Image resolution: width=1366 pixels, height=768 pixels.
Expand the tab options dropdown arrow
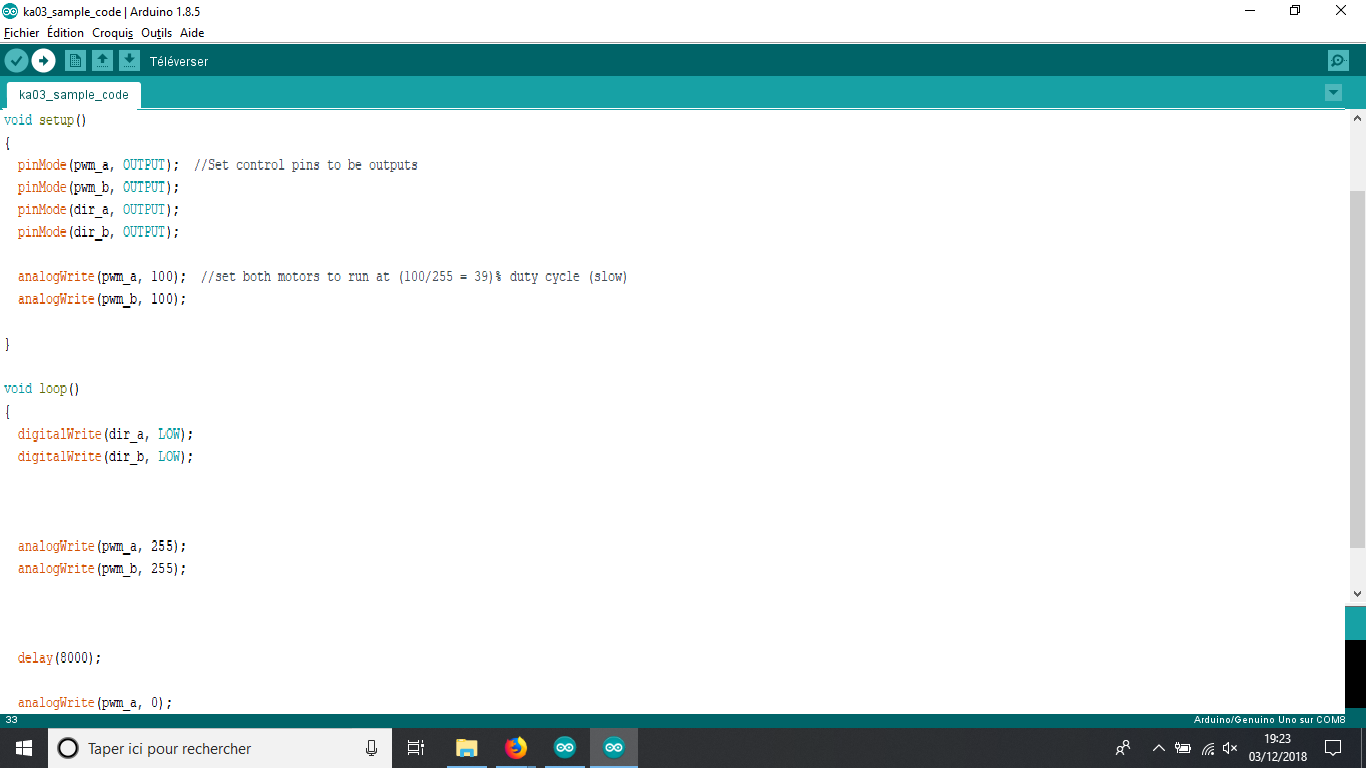click(1333, 93)
